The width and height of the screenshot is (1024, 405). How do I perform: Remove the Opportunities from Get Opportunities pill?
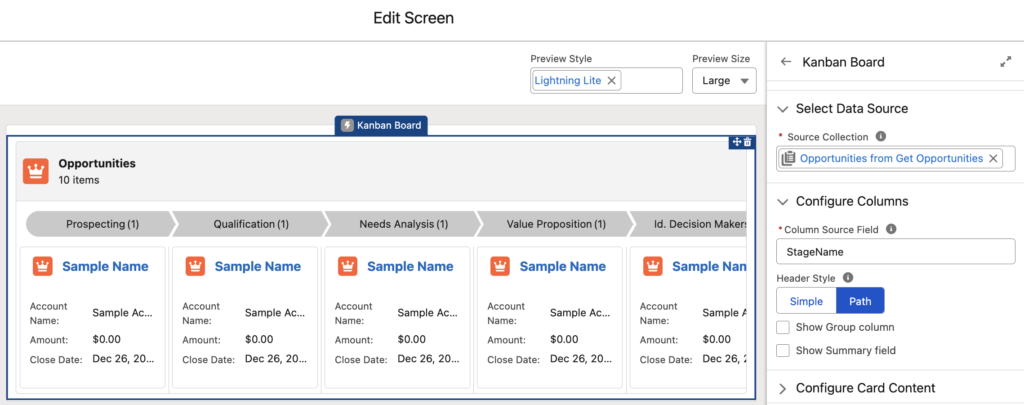tap(993, 158)
